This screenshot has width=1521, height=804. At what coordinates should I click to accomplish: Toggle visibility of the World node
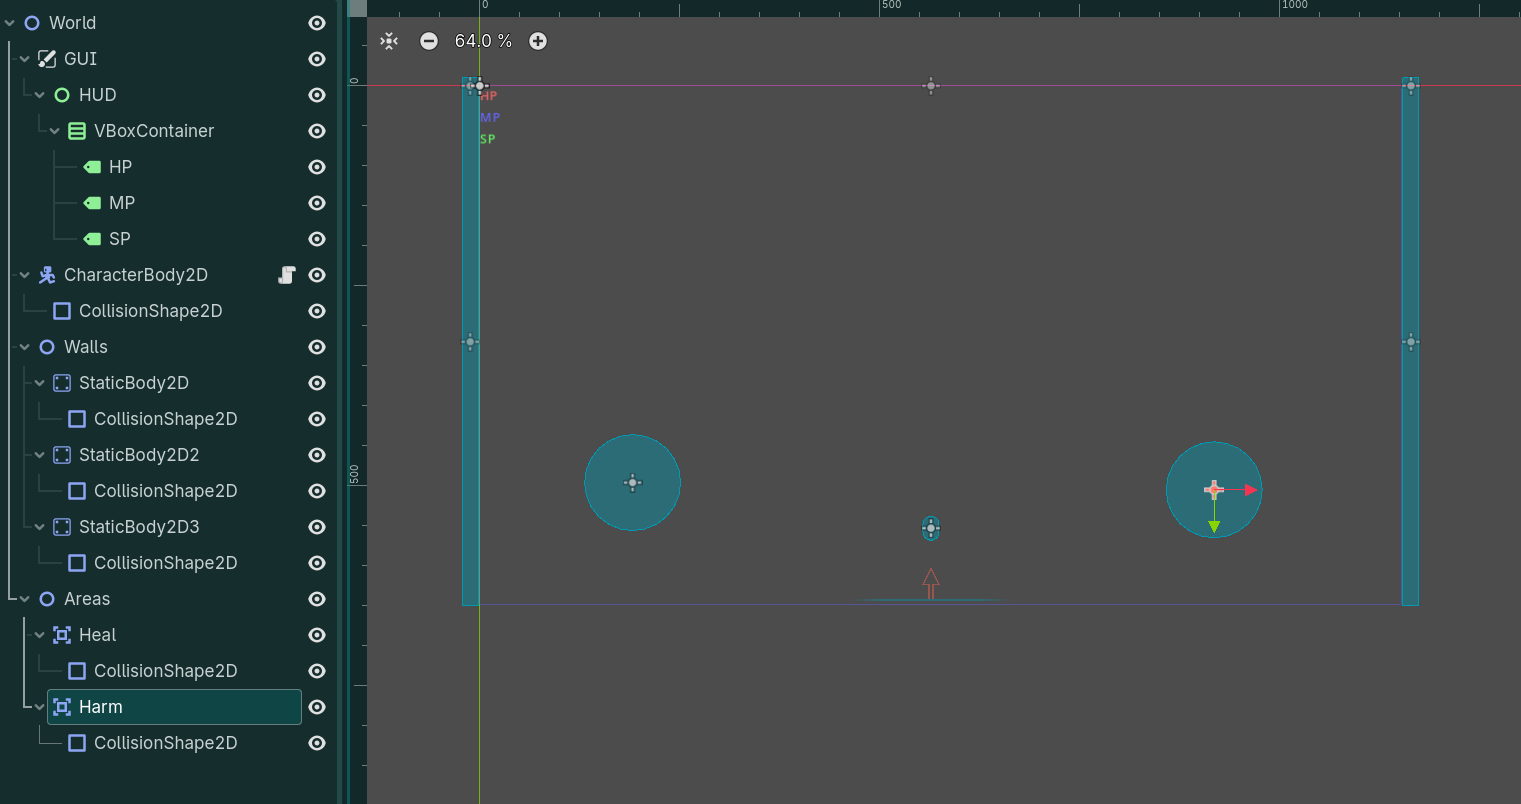pos(317,23)
